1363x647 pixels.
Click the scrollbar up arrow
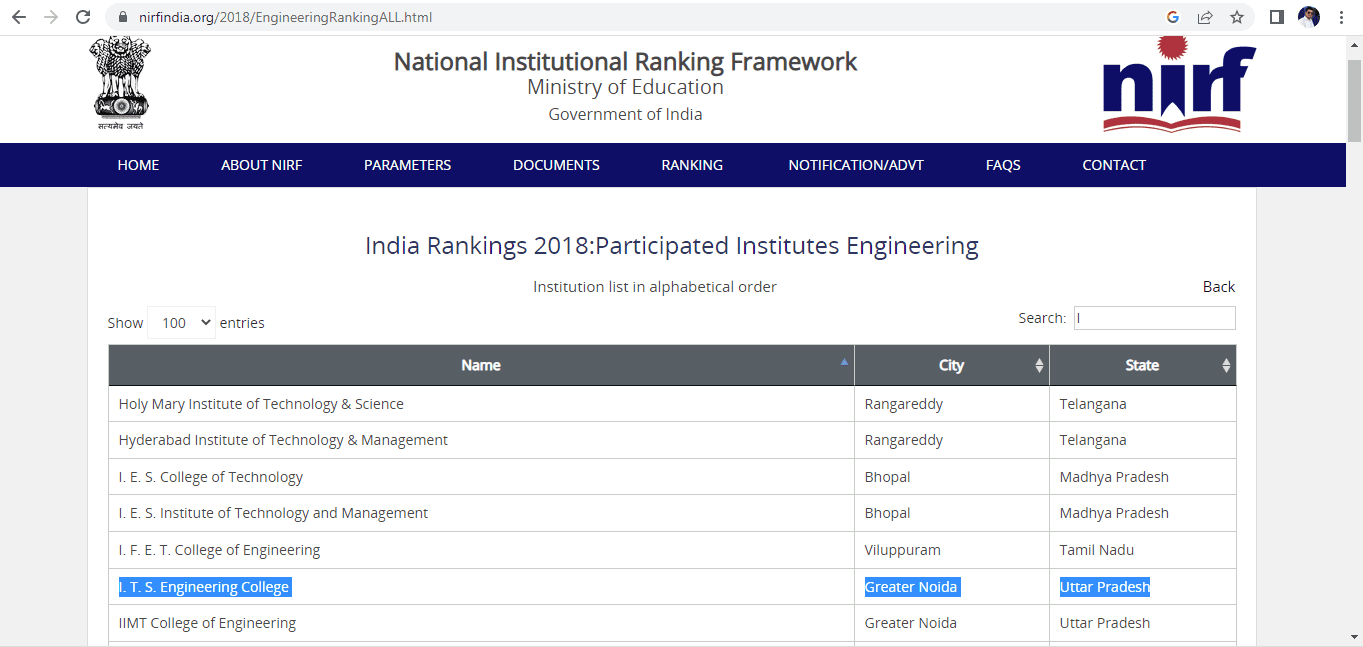click(1354, 44)
